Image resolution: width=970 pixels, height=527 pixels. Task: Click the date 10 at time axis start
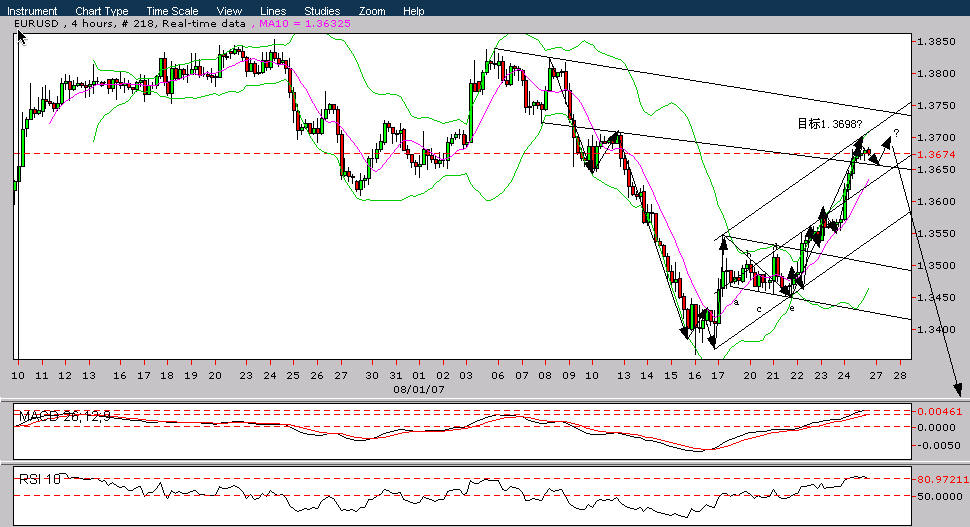click(18, 375)
